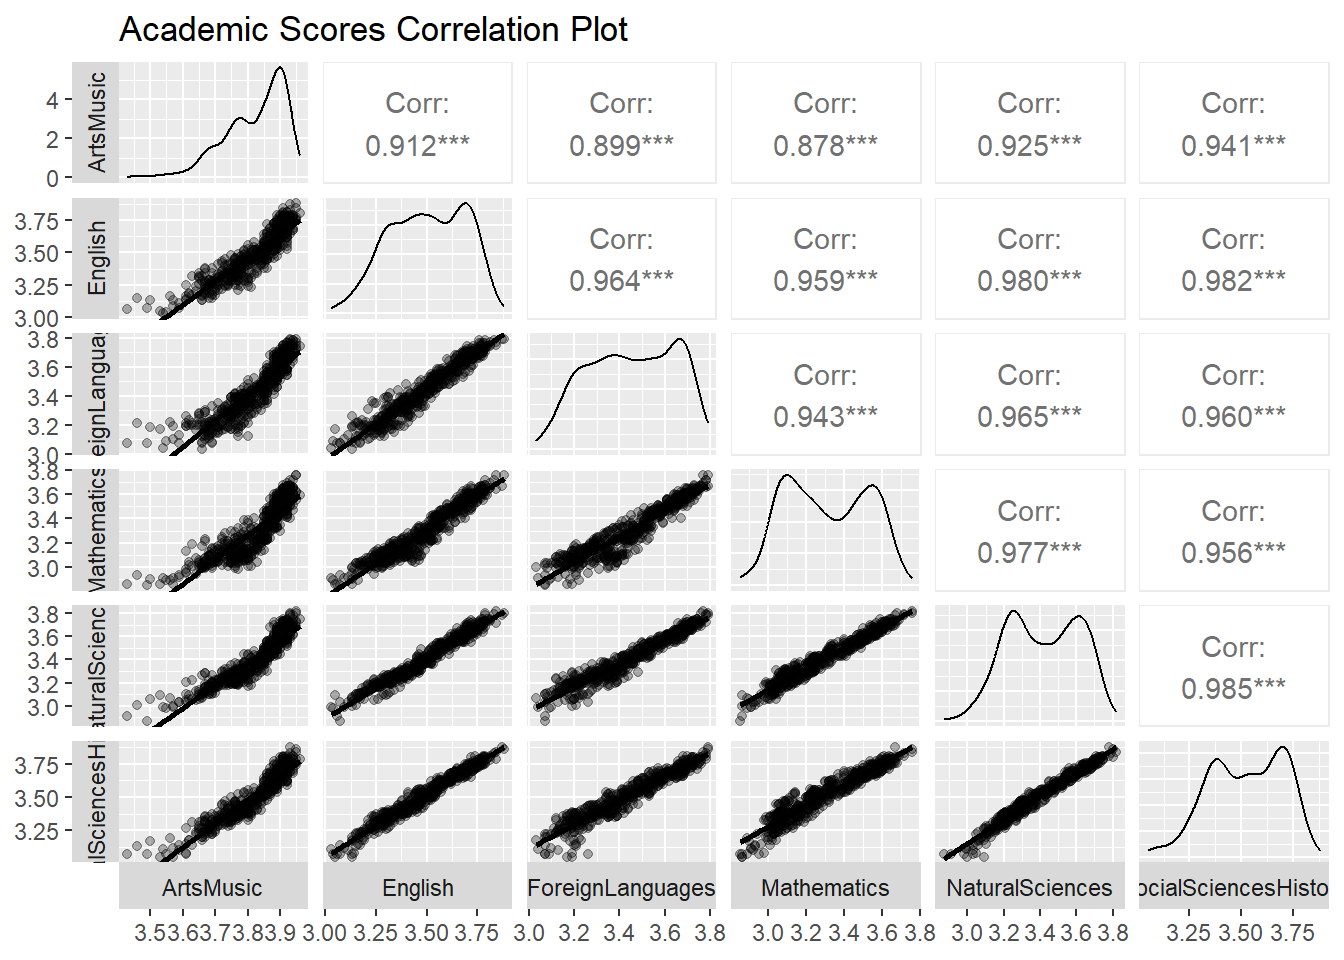Click the NaturalSciences bottom strip label

pos(1029,888)
